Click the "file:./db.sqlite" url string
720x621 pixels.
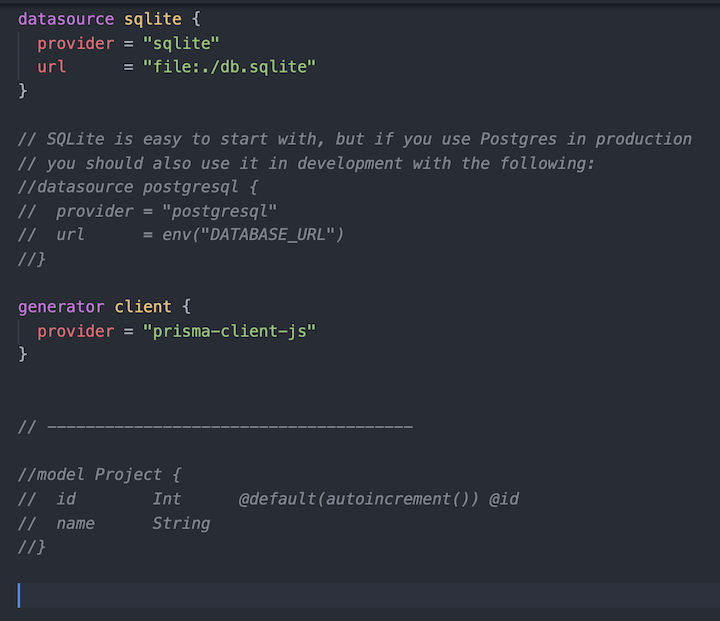230,67
